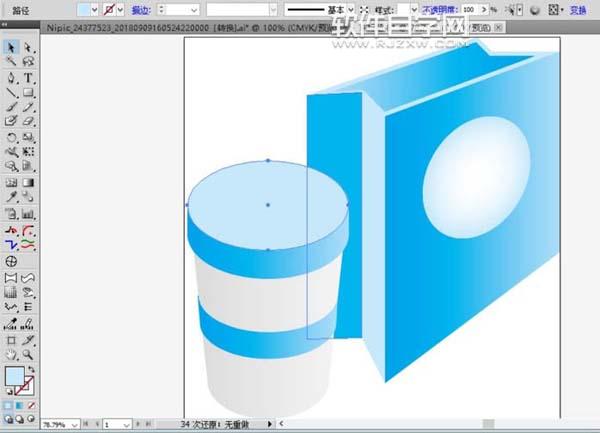Select the black arrow Selection tool
600x433 pixels.
11,47
